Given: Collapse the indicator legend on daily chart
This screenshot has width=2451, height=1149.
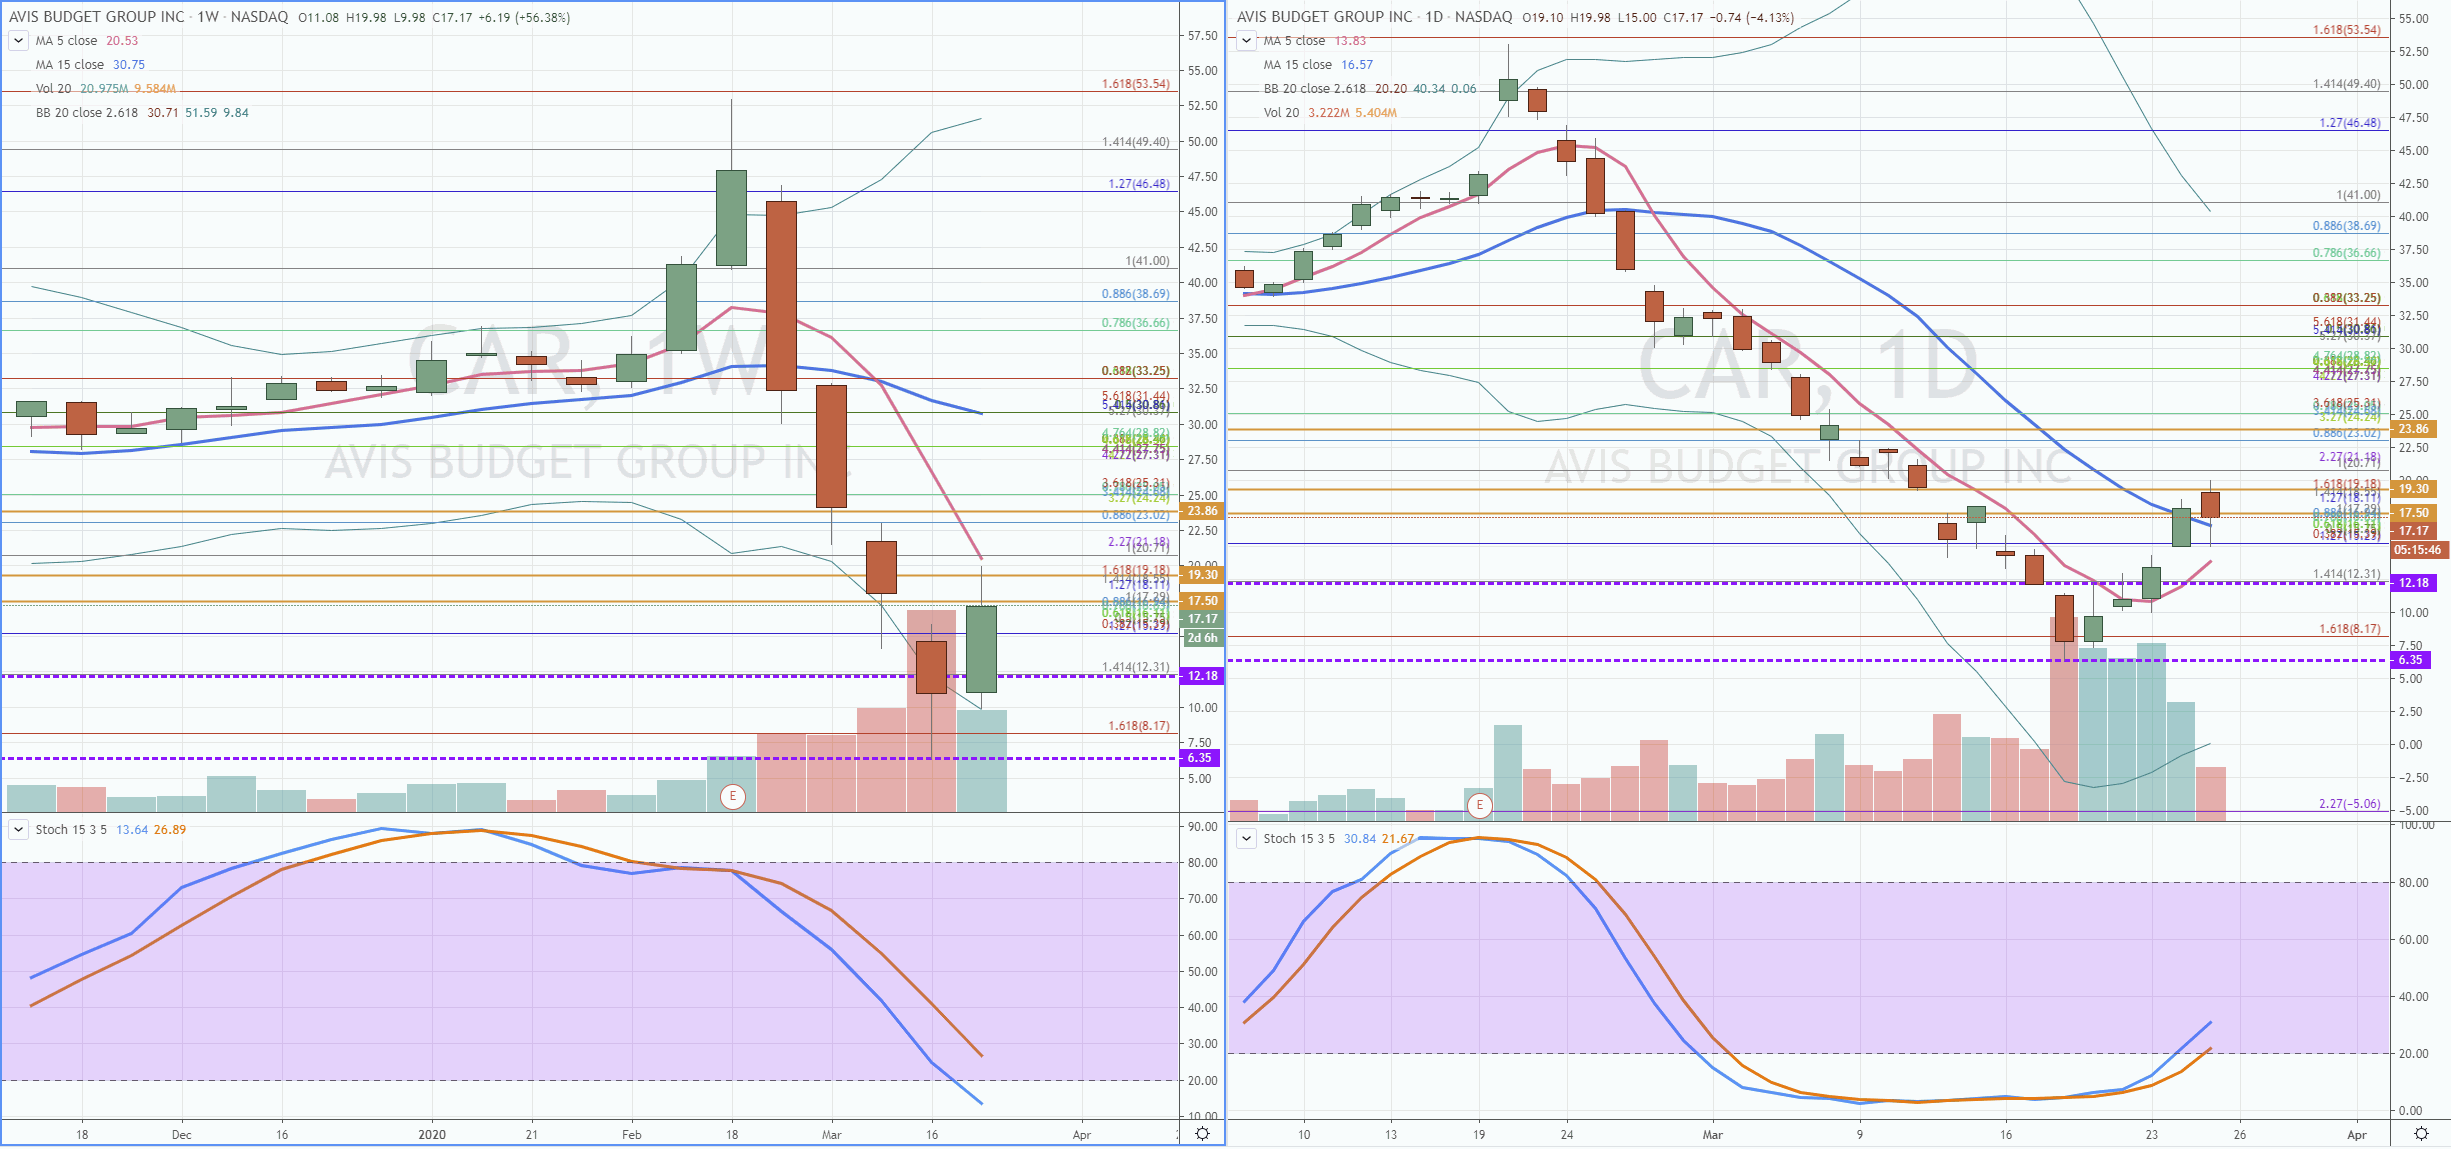Looking at the screenshot, I should point(1246,41).
